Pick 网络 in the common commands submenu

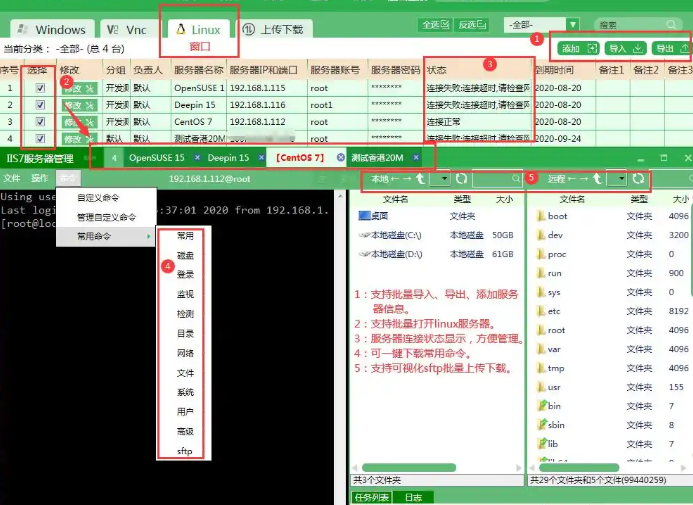185,353
